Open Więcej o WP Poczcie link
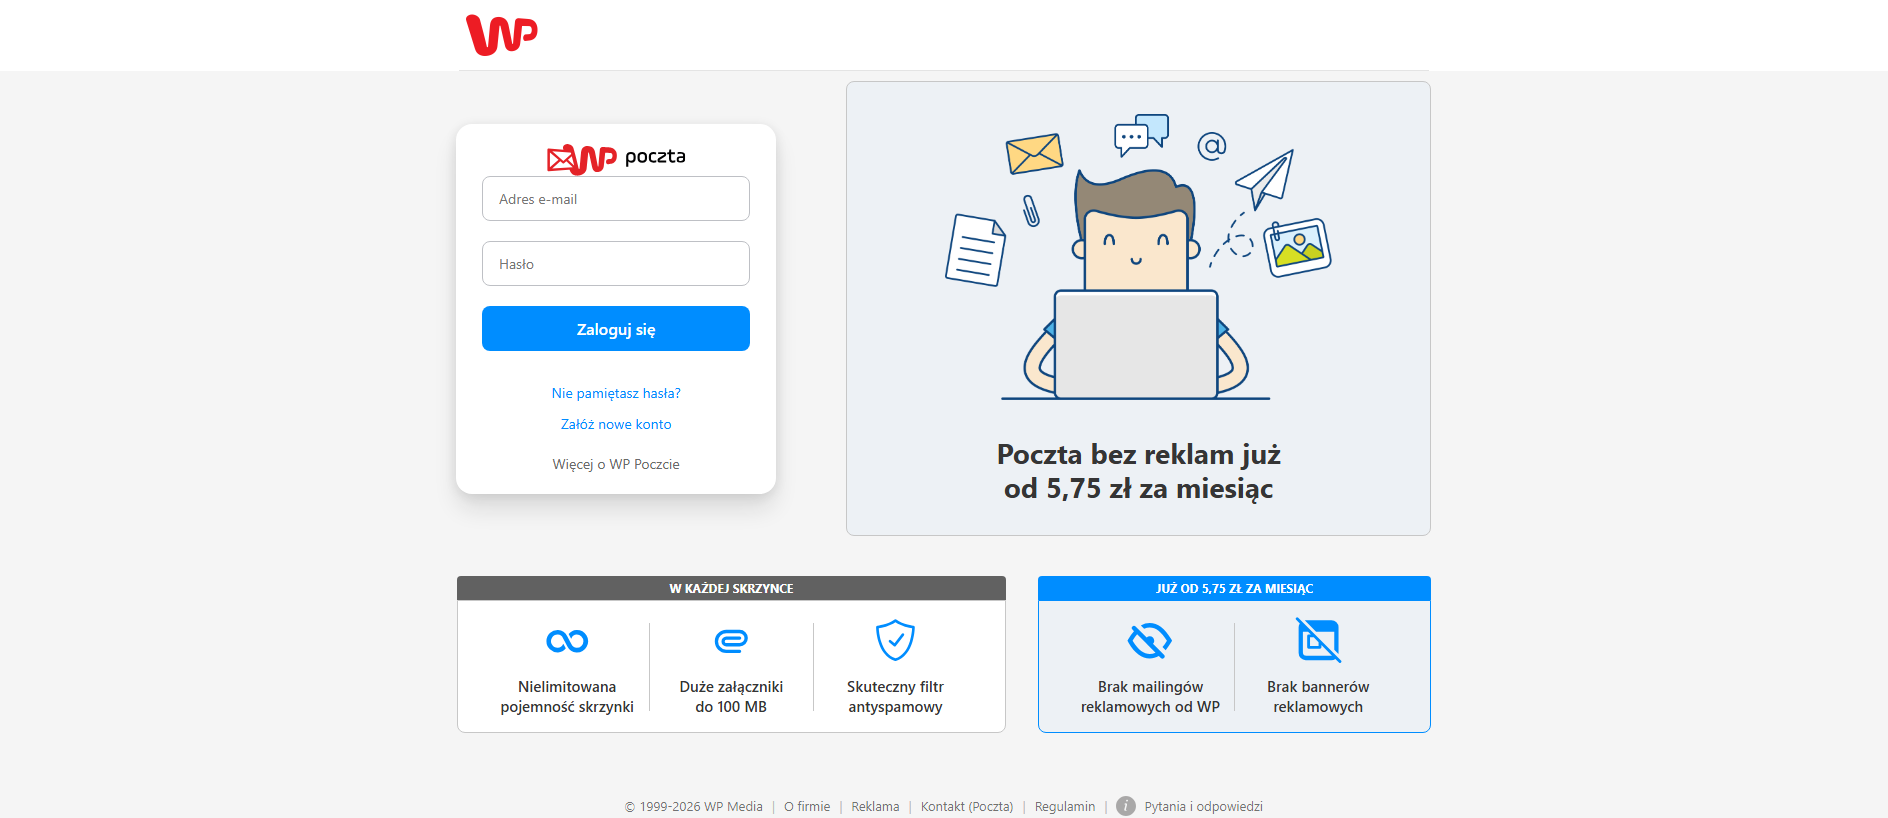 pos(616,464)
